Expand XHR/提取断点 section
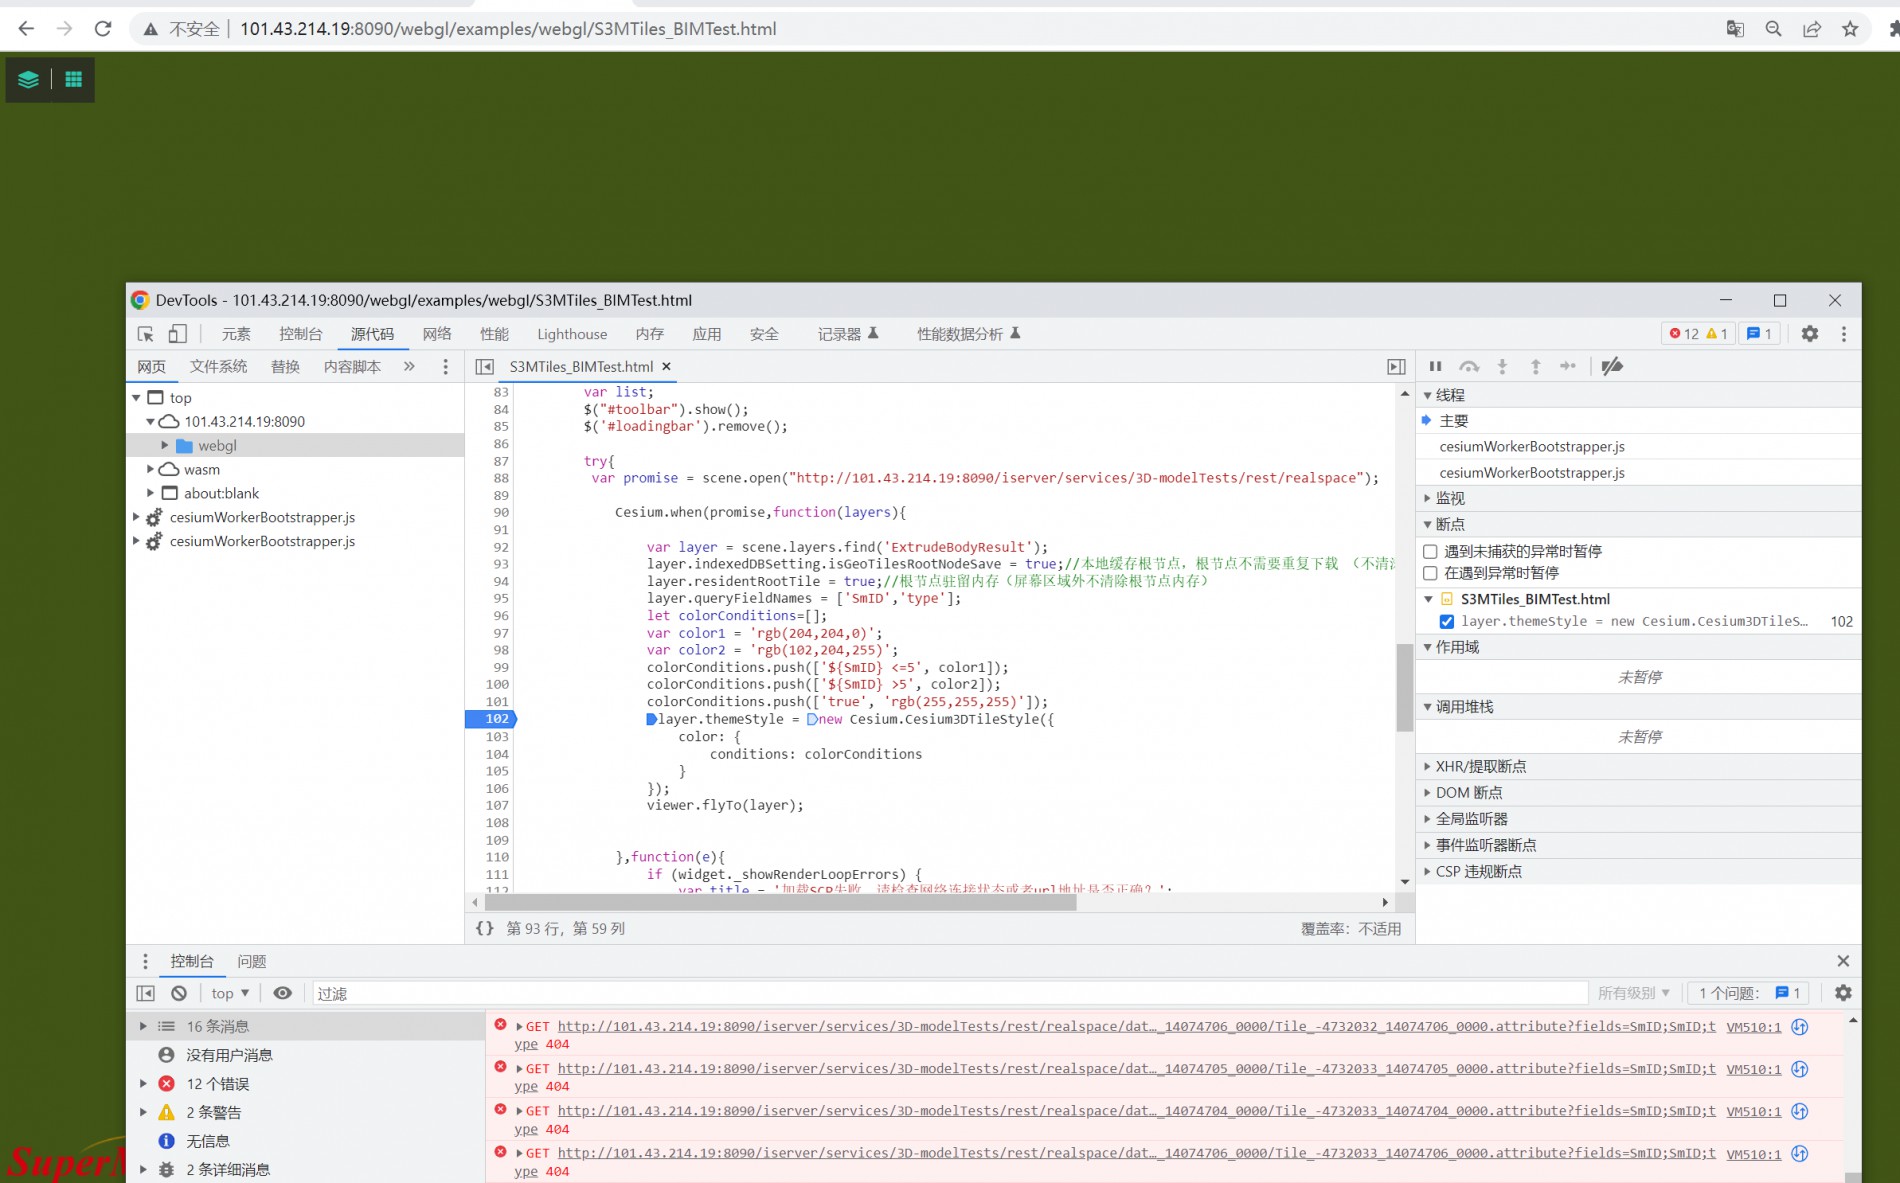This screenshot has height=1183, width=1900. pos(1638,766)
